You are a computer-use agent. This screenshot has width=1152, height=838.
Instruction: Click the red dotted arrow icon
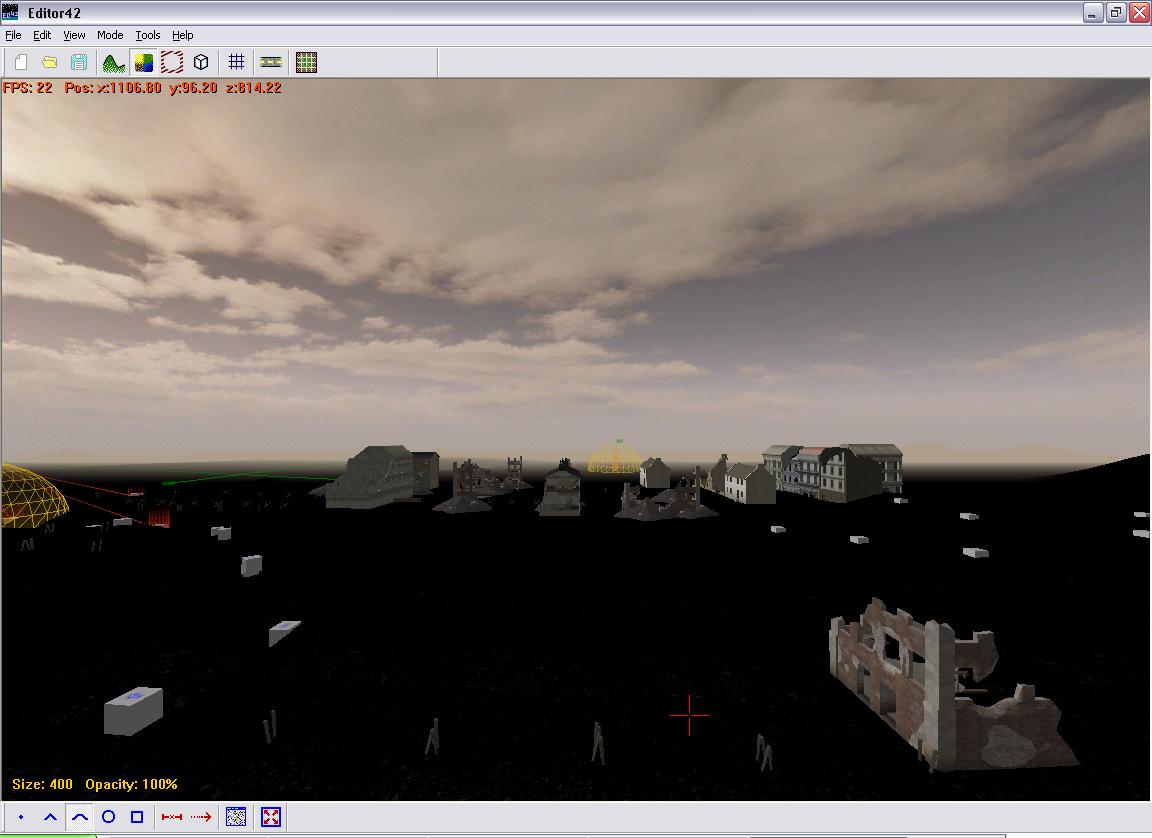[201, 817]
